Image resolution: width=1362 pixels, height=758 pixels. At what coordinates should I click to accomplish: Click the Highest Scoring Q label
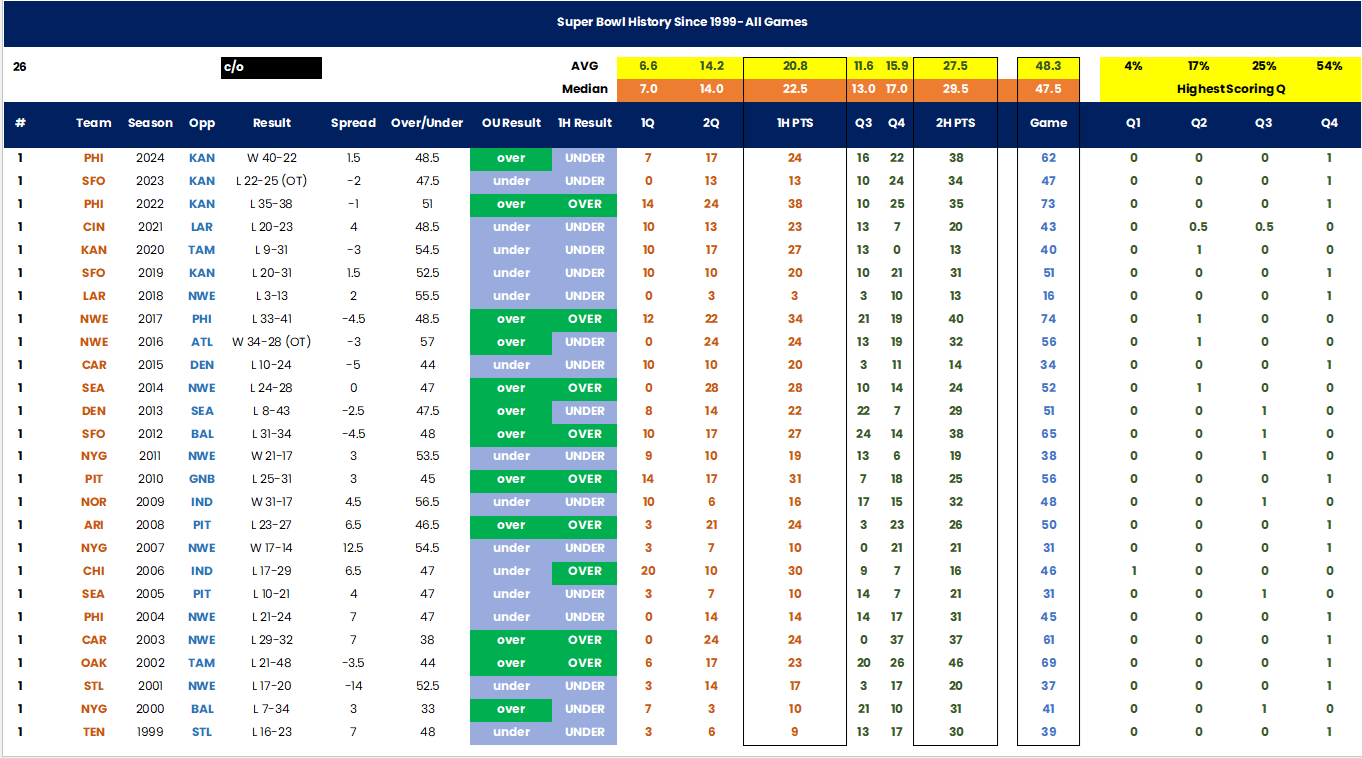coord(1229,89)
